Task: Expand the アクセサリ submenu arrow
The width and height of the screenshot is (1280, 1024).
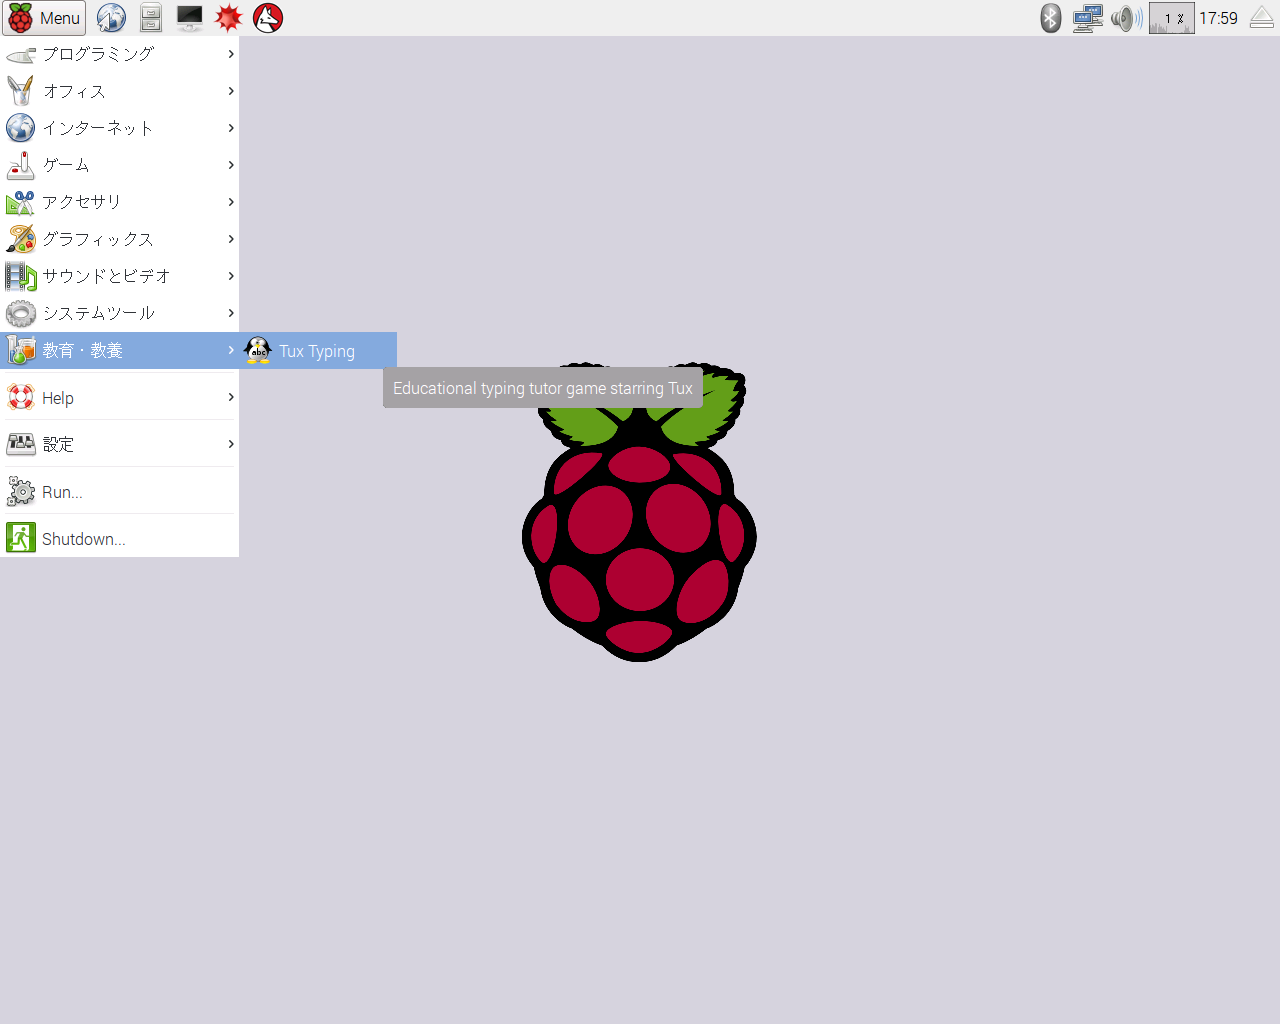Action: pos(231,202)
